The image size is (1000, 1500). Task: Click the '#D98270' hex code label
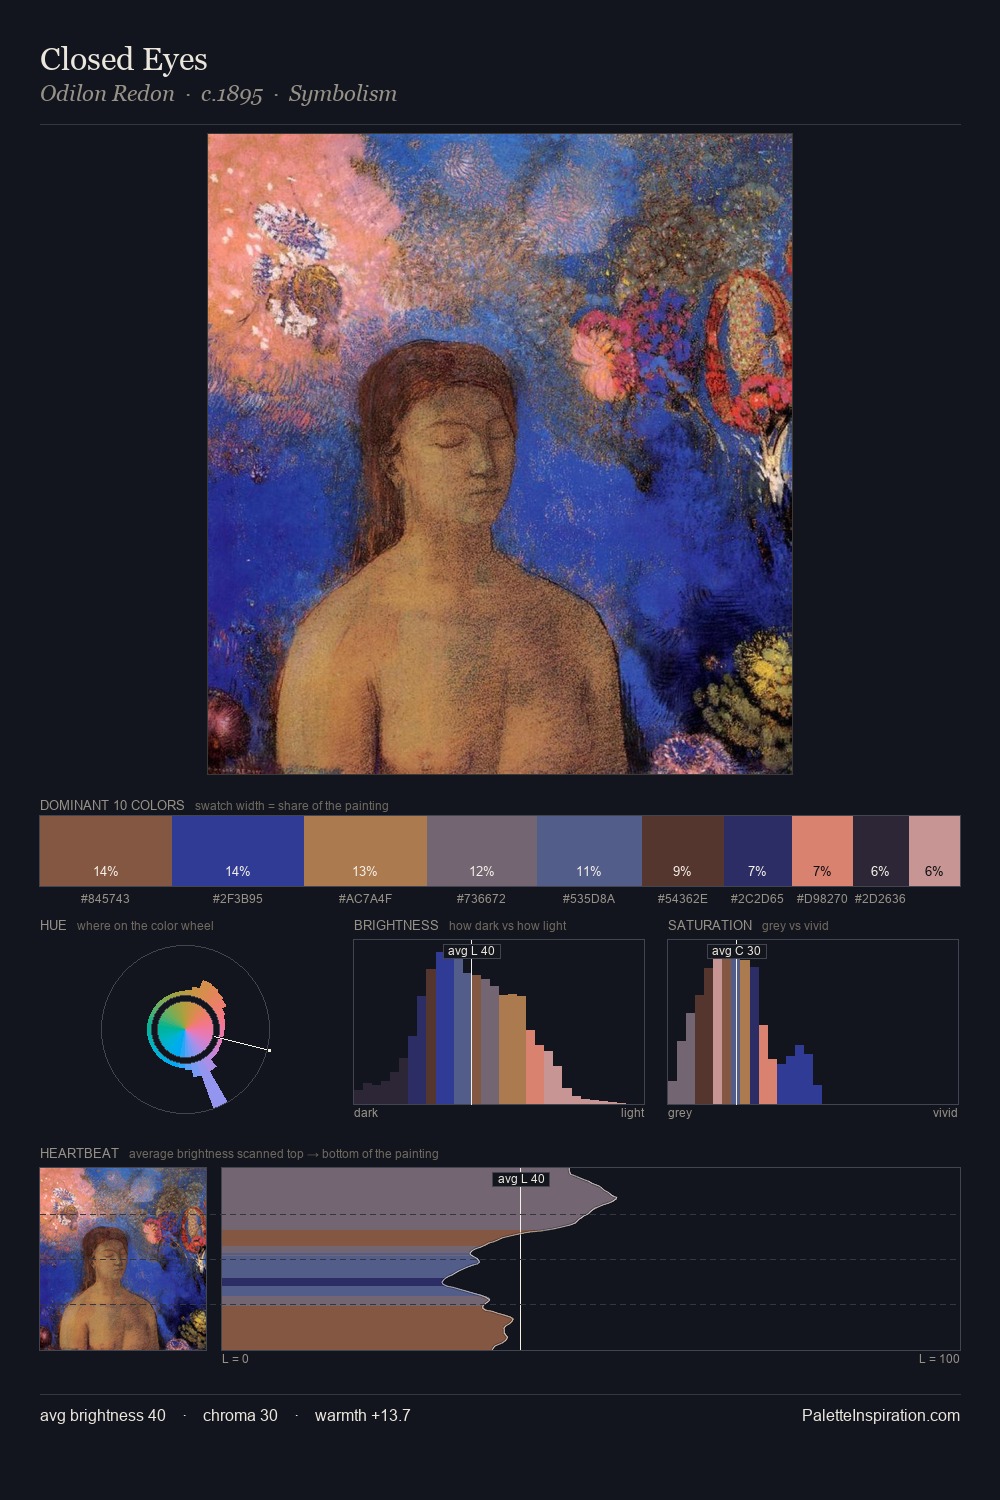coord(822,898)
